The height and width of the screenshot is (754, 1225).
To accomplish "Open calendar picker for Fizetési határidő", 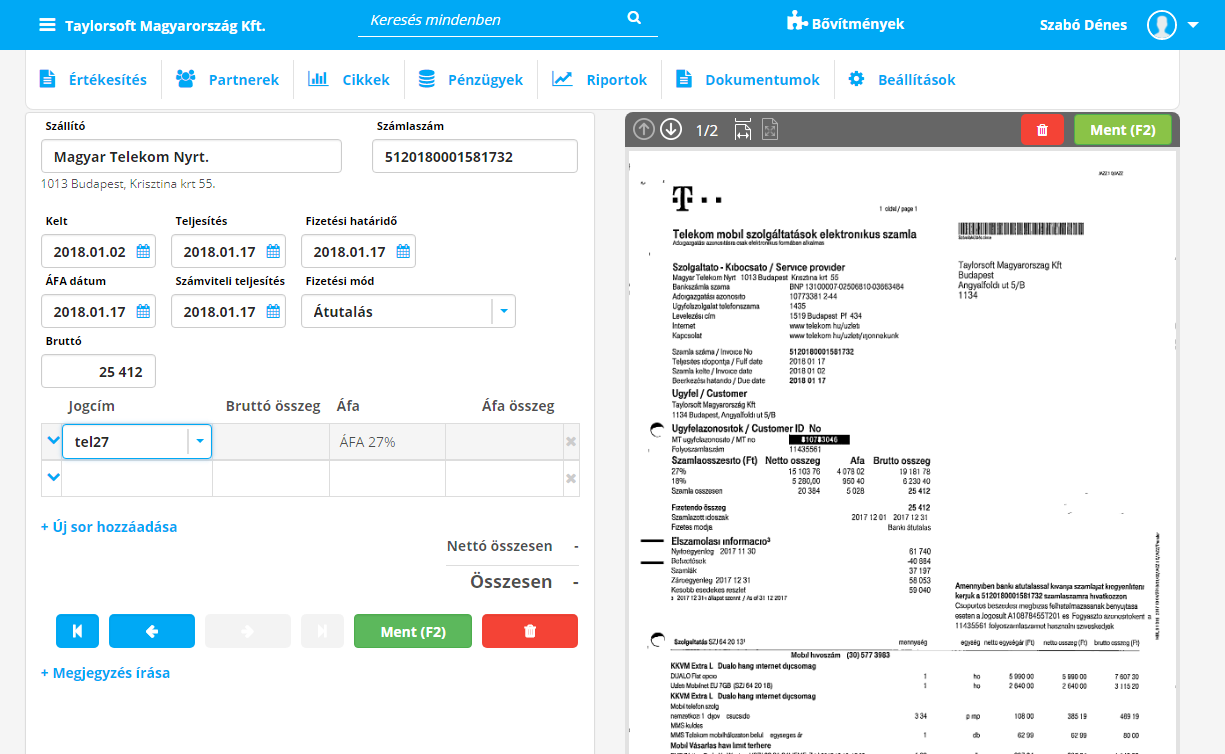I will pyautogui.click(x=403, y=252).
